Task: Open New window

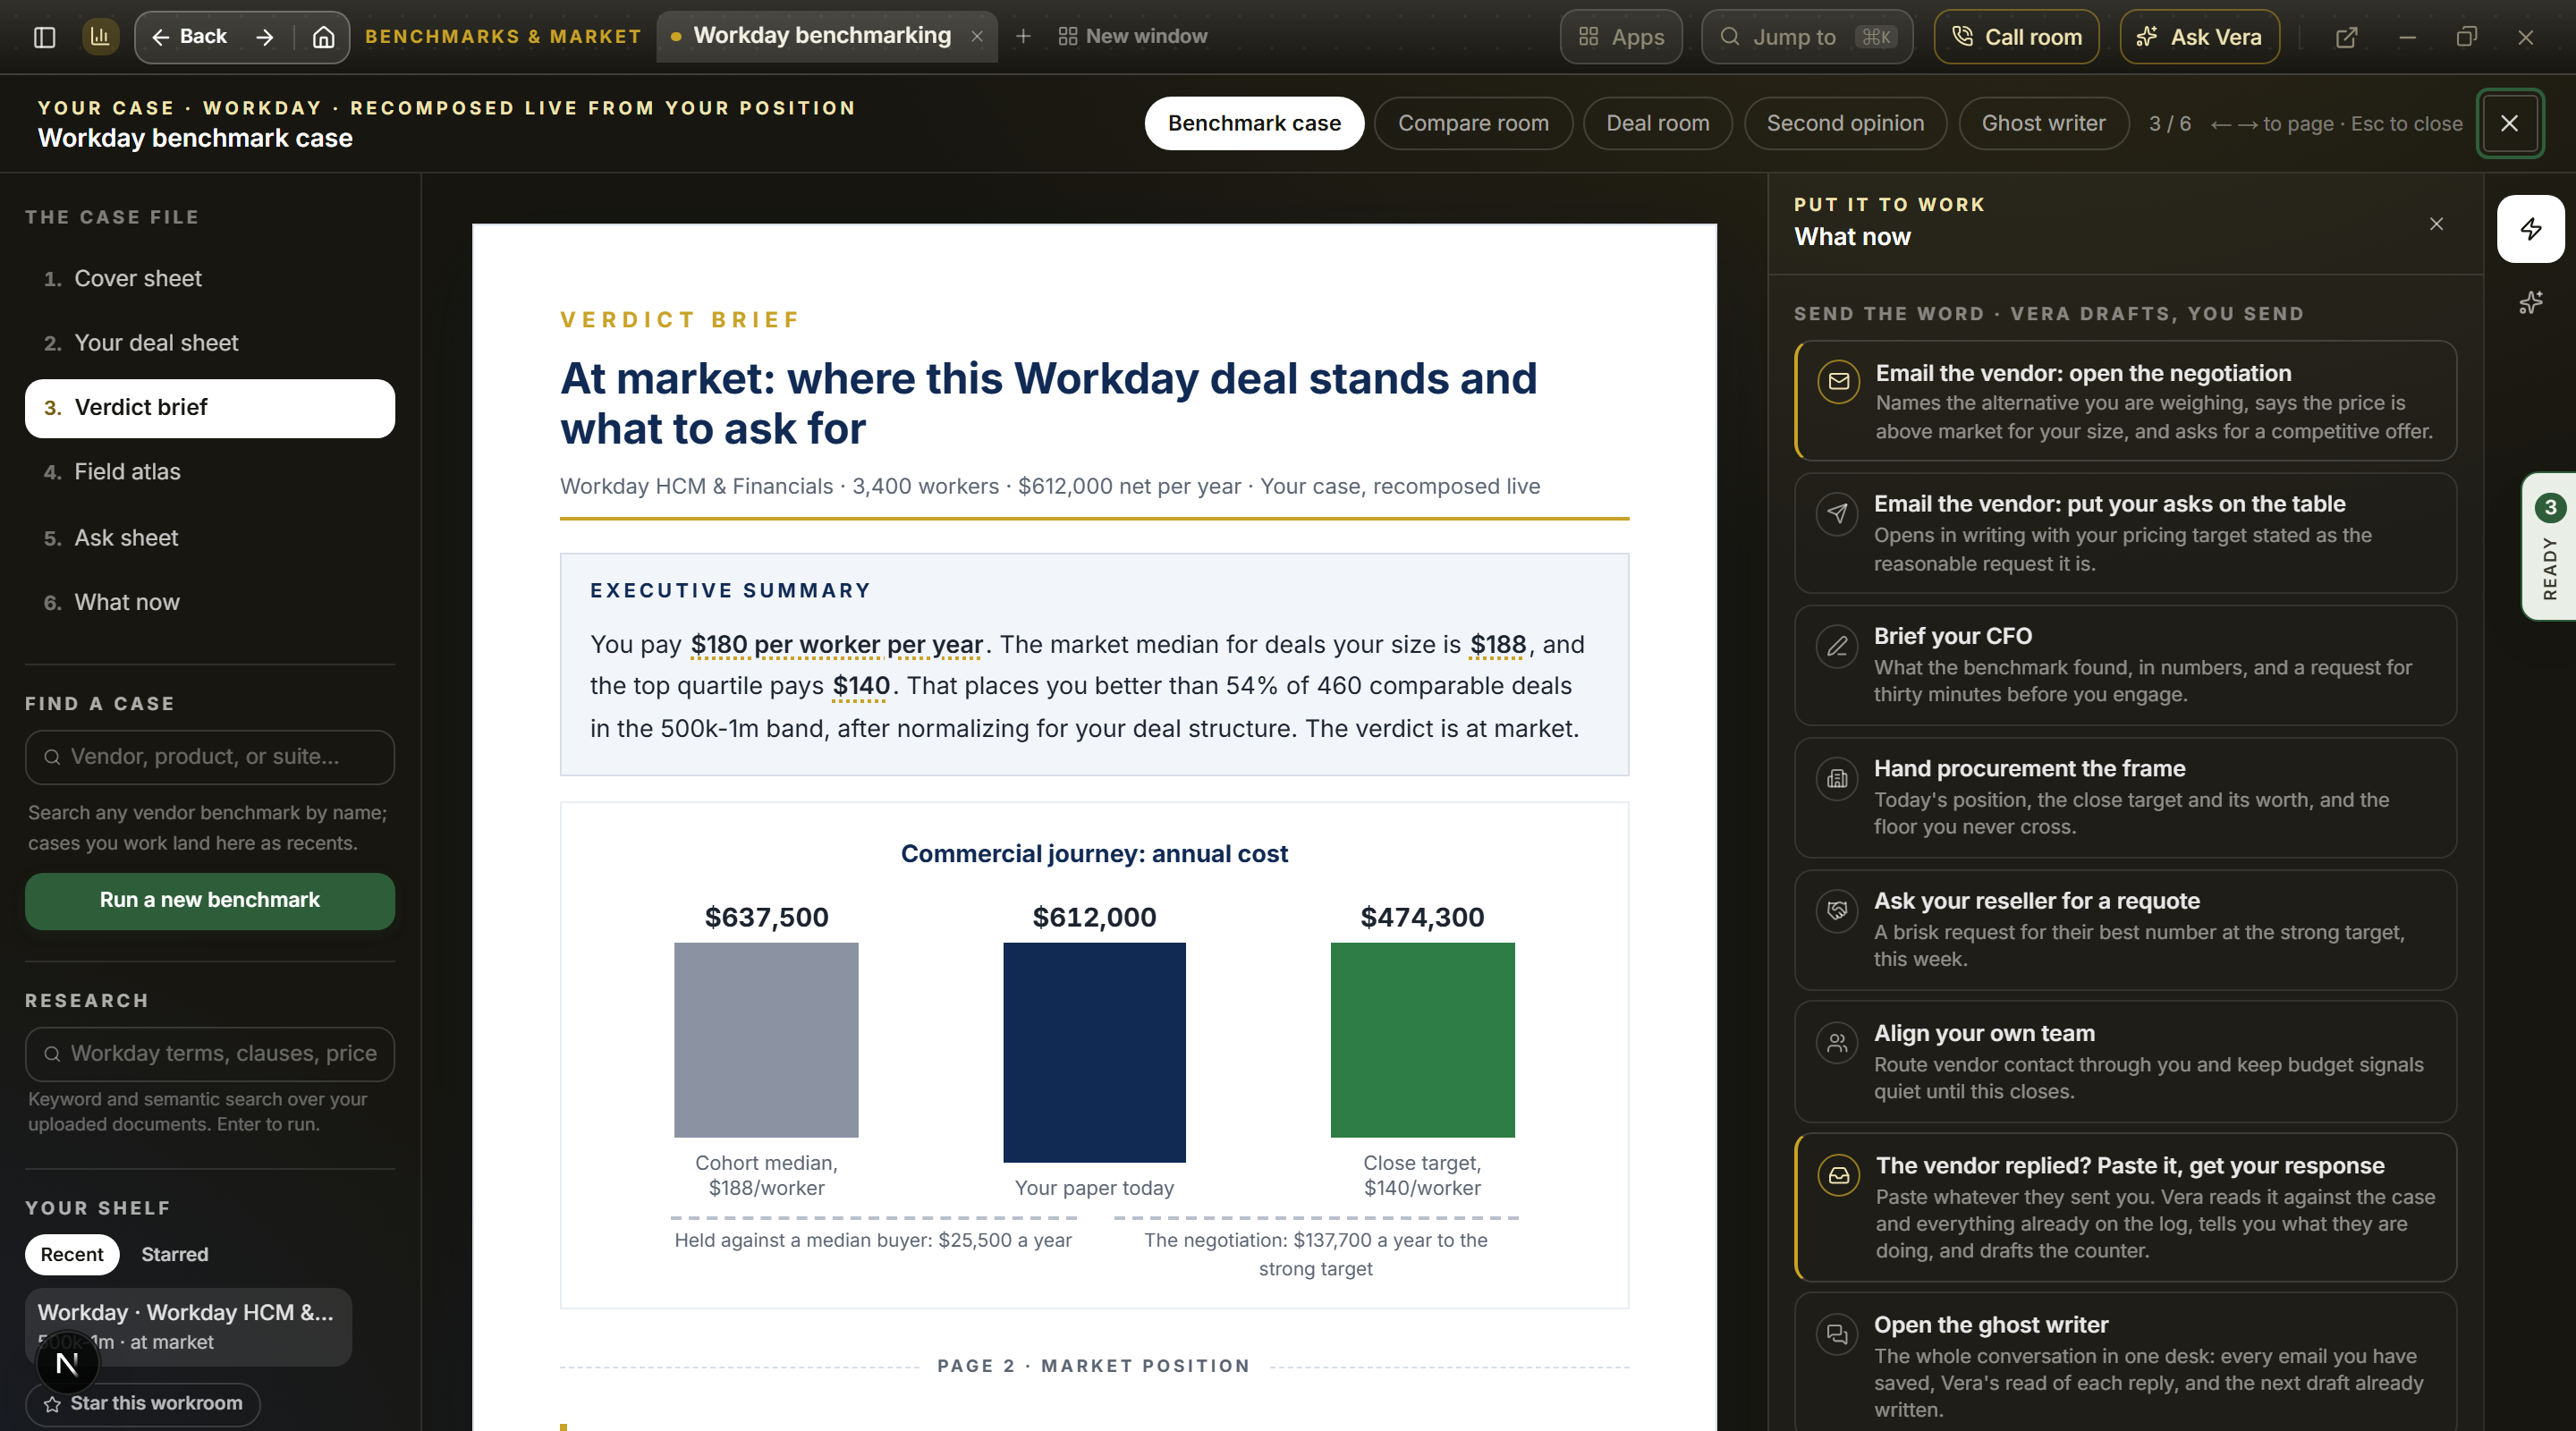Action: pyautogui.click(x=1132, y=37)
